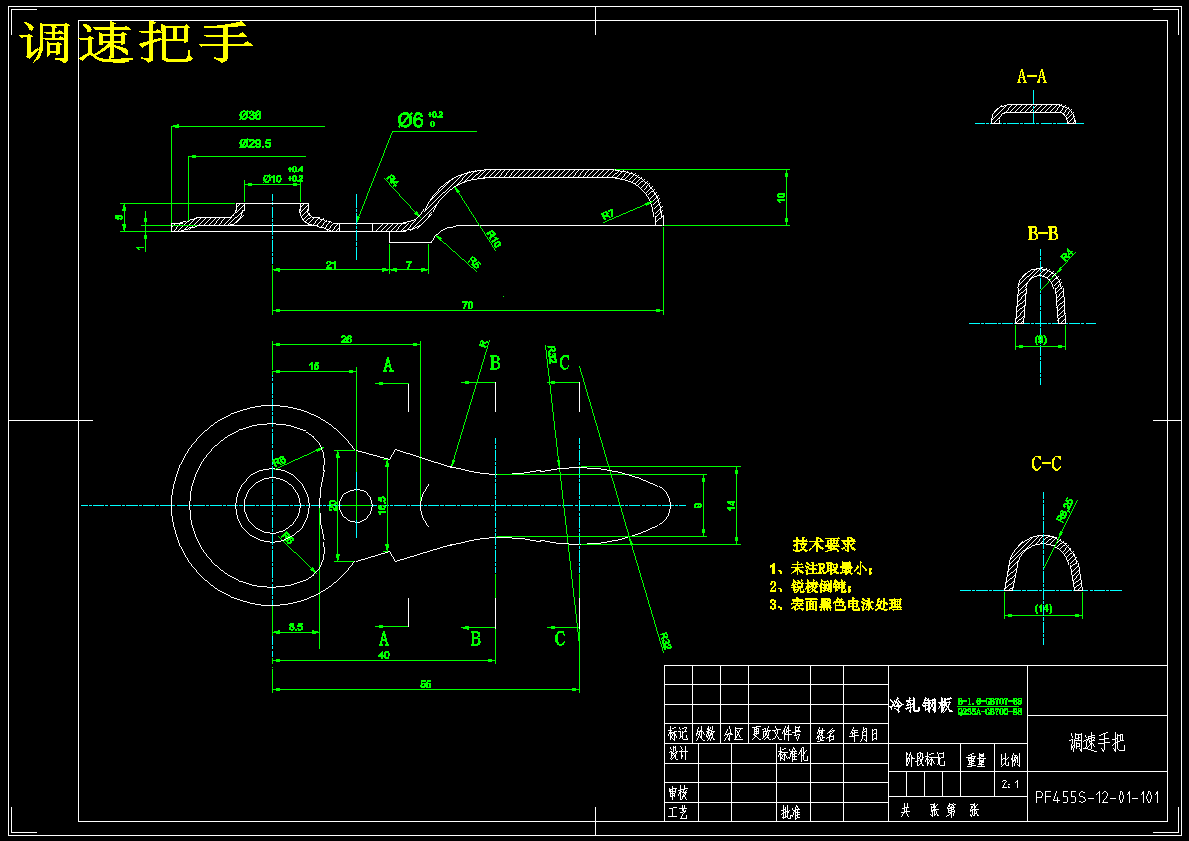Click the R7 radius label on handle end
The image size is (1189, 841).
608,215
